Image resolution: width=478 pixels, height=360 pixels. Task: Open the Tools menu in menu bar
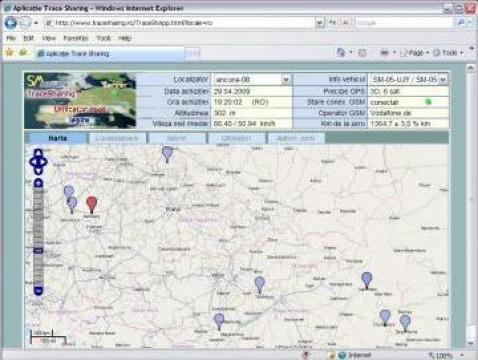[x=103, y=38]
